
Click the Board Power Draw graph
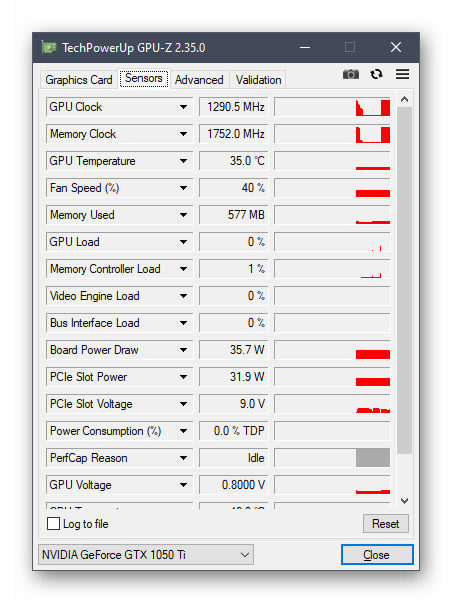[332, 350]
